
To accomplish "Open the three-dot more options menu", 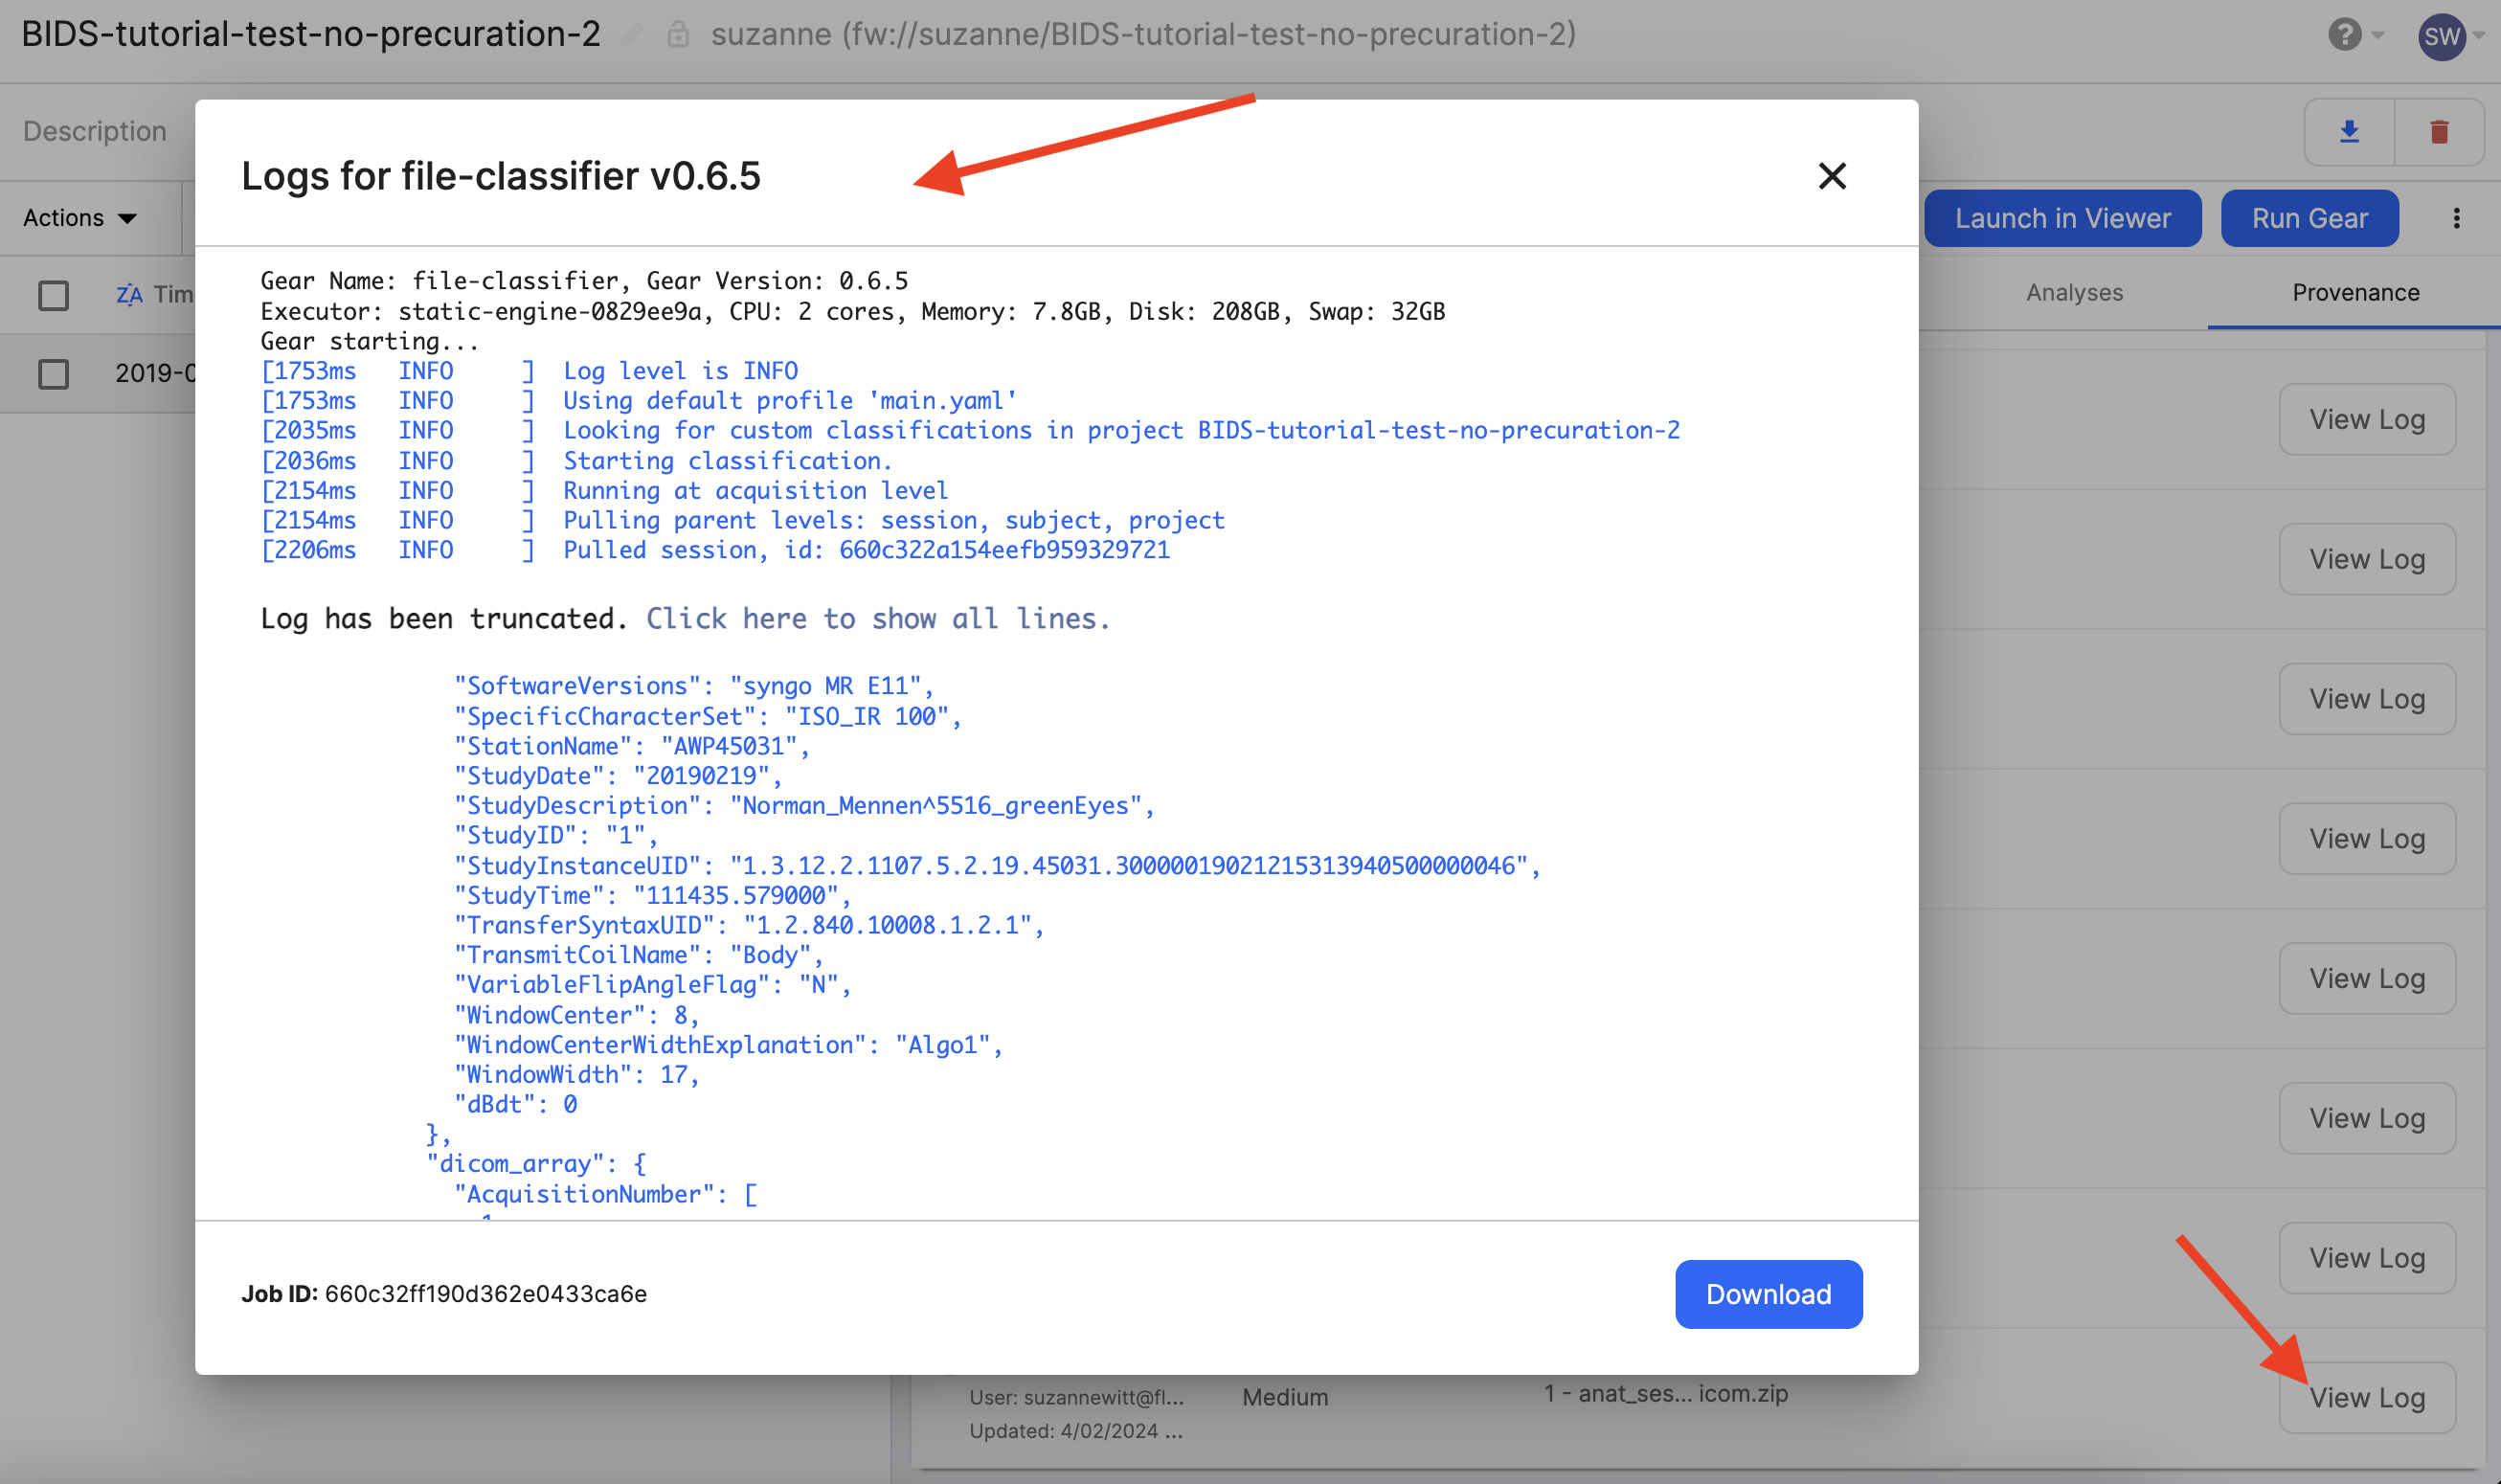I will coord(2456,218).
